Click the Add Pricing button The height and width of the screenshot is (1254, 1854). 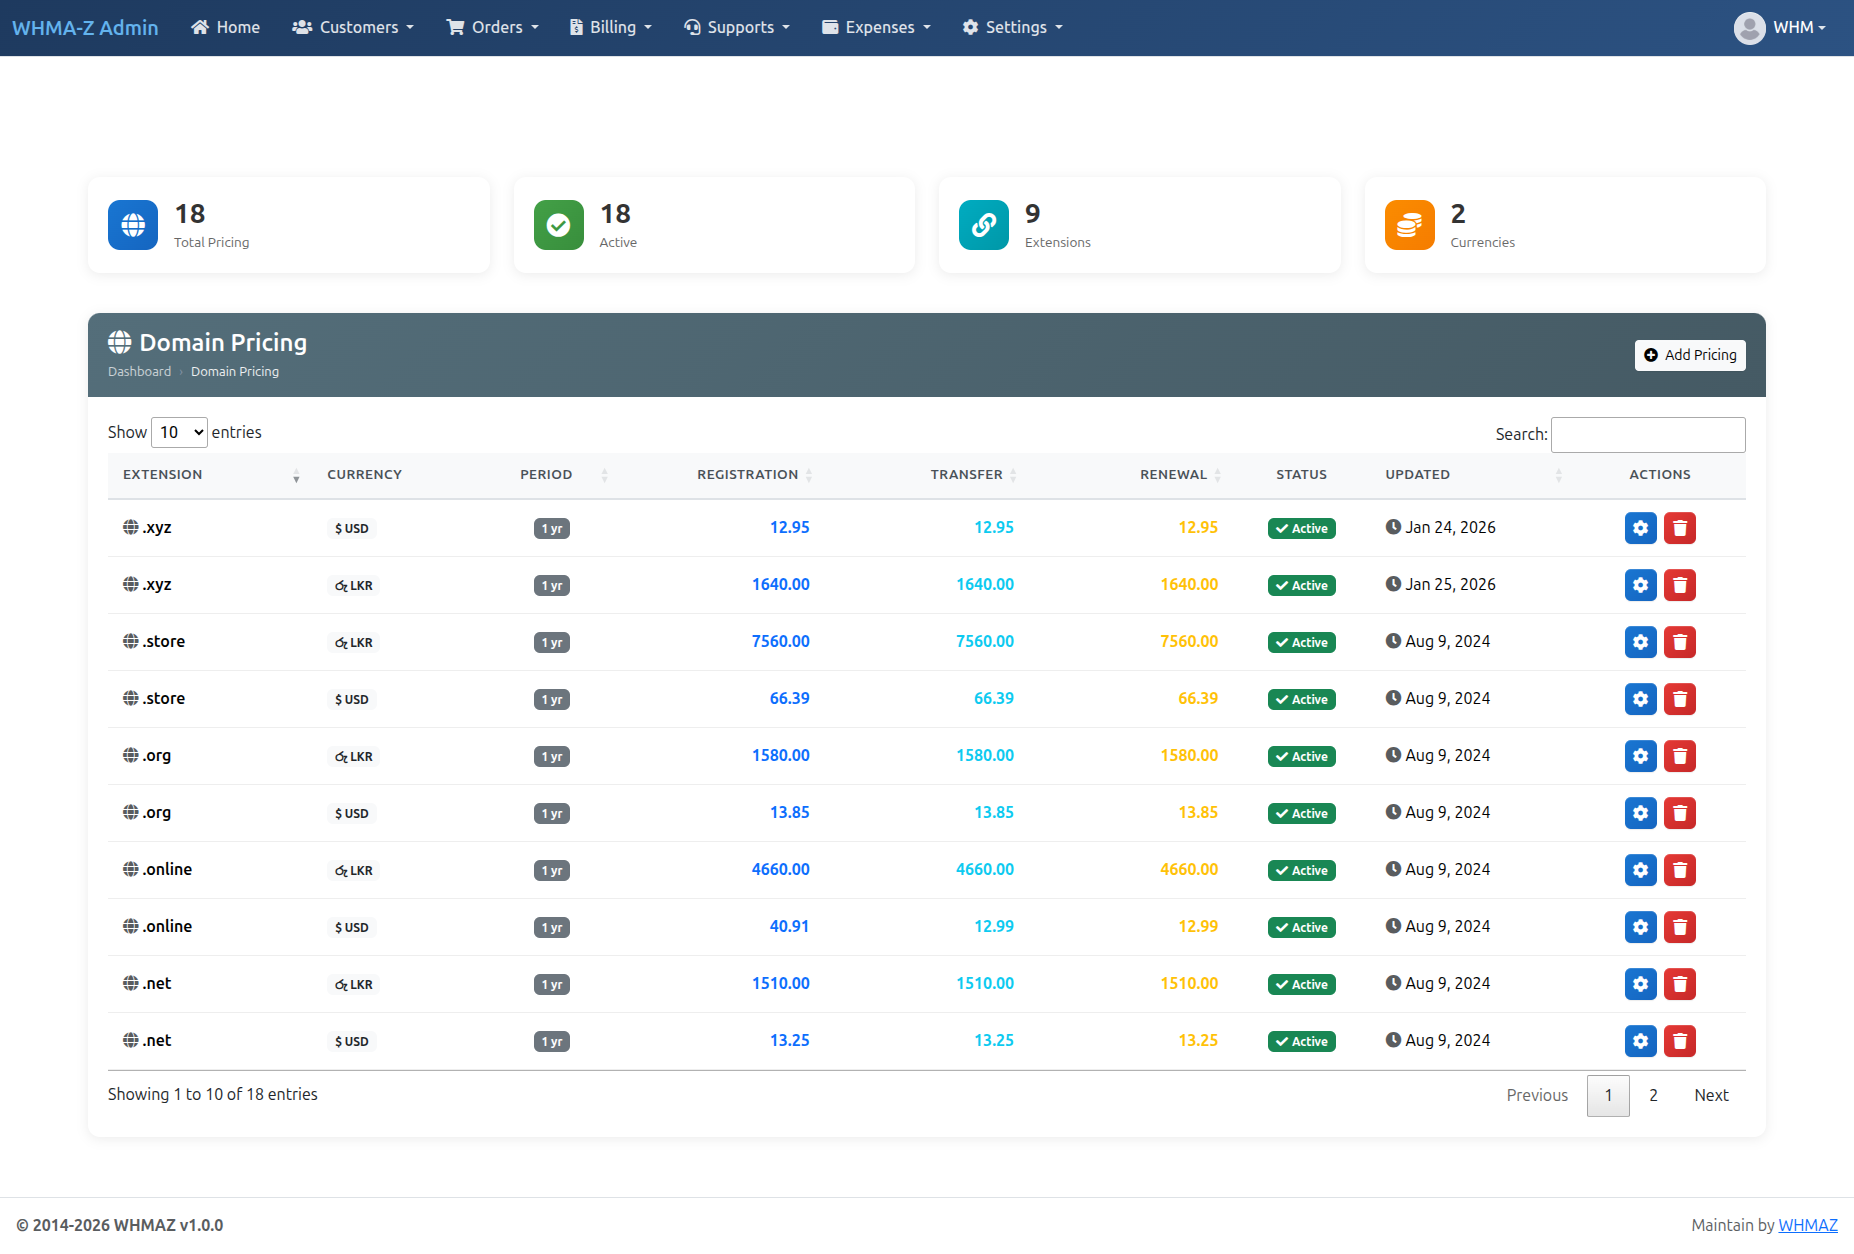[x=1689, y=355]
